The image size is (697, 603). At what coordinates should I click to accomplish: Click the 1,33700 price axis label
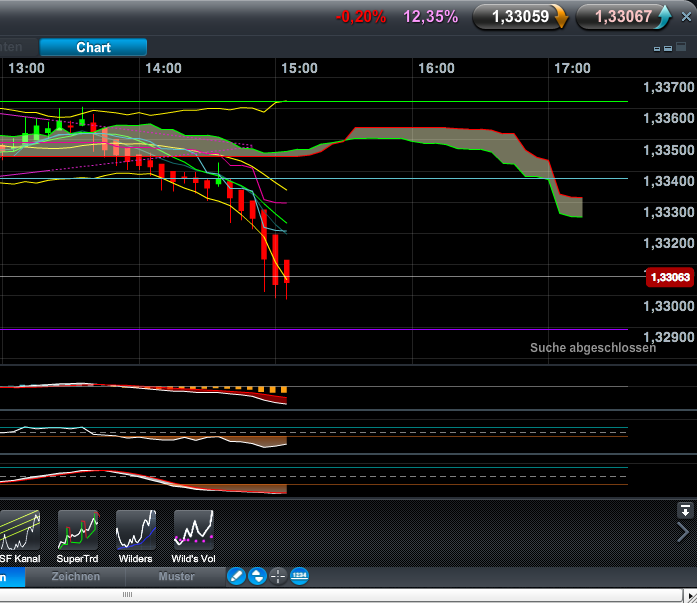click(669, 87)
